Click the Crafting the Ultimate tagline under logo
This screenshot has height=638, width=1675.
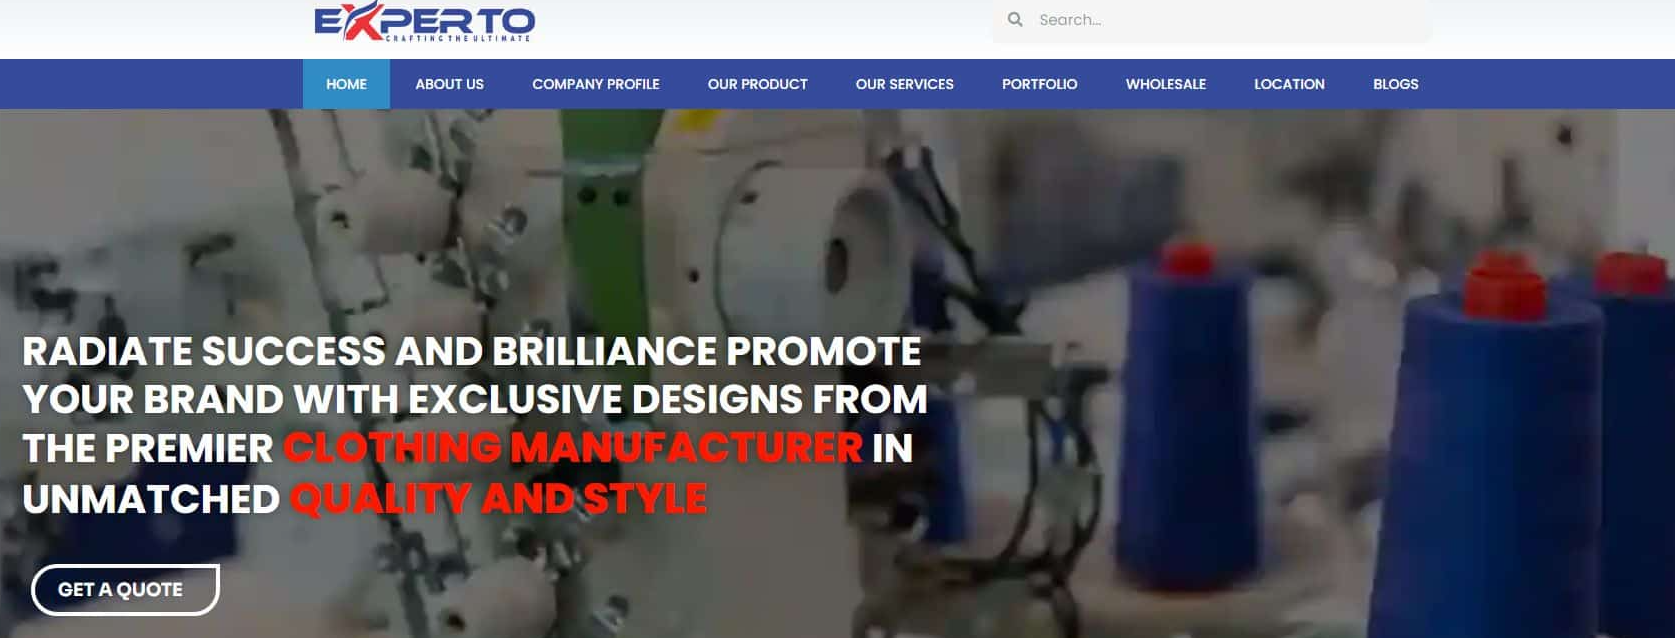458,38
